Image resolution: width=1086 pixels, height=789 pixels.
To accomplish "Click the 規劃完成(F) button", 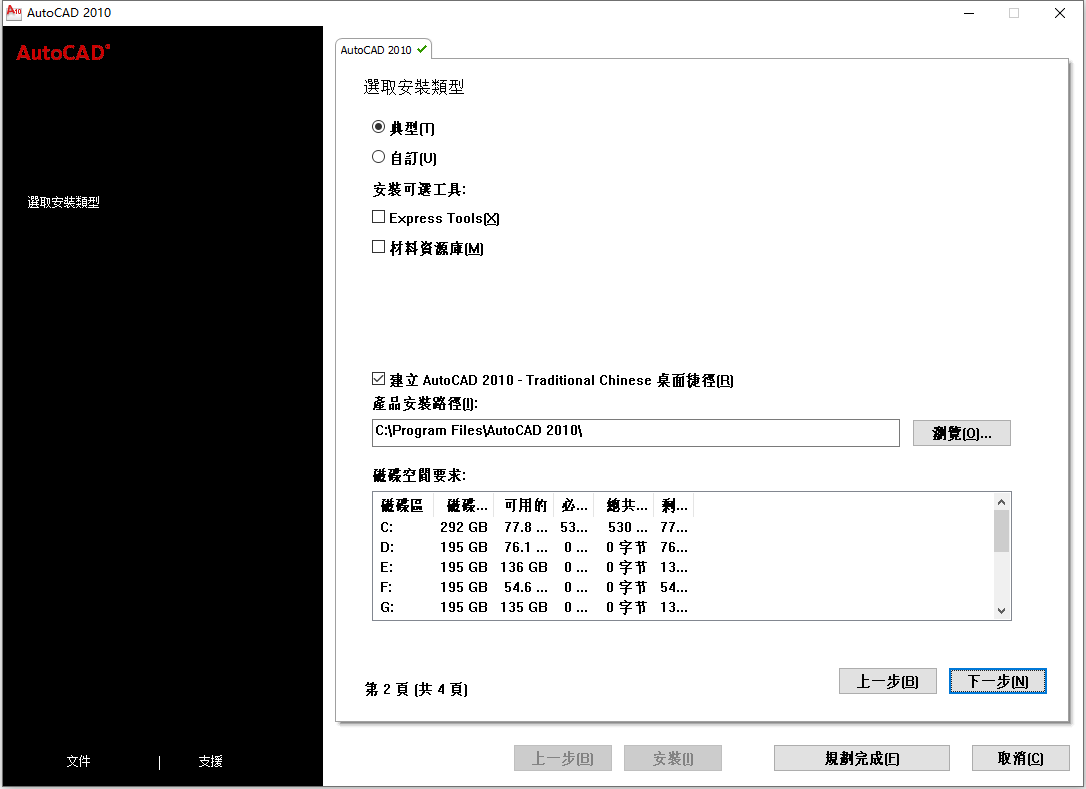I will pos(862,758).
